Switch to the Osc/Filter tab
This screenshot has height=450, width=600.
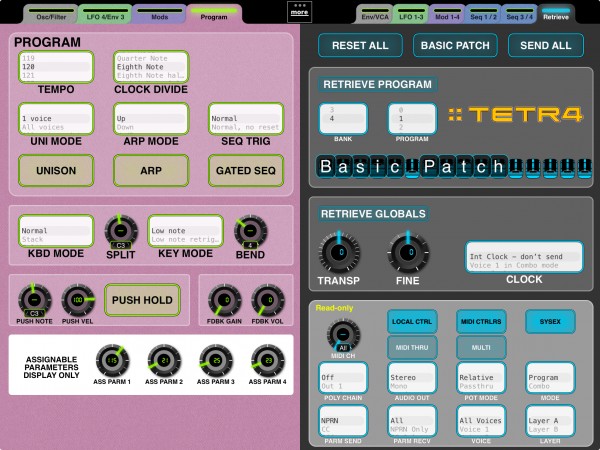51,14
